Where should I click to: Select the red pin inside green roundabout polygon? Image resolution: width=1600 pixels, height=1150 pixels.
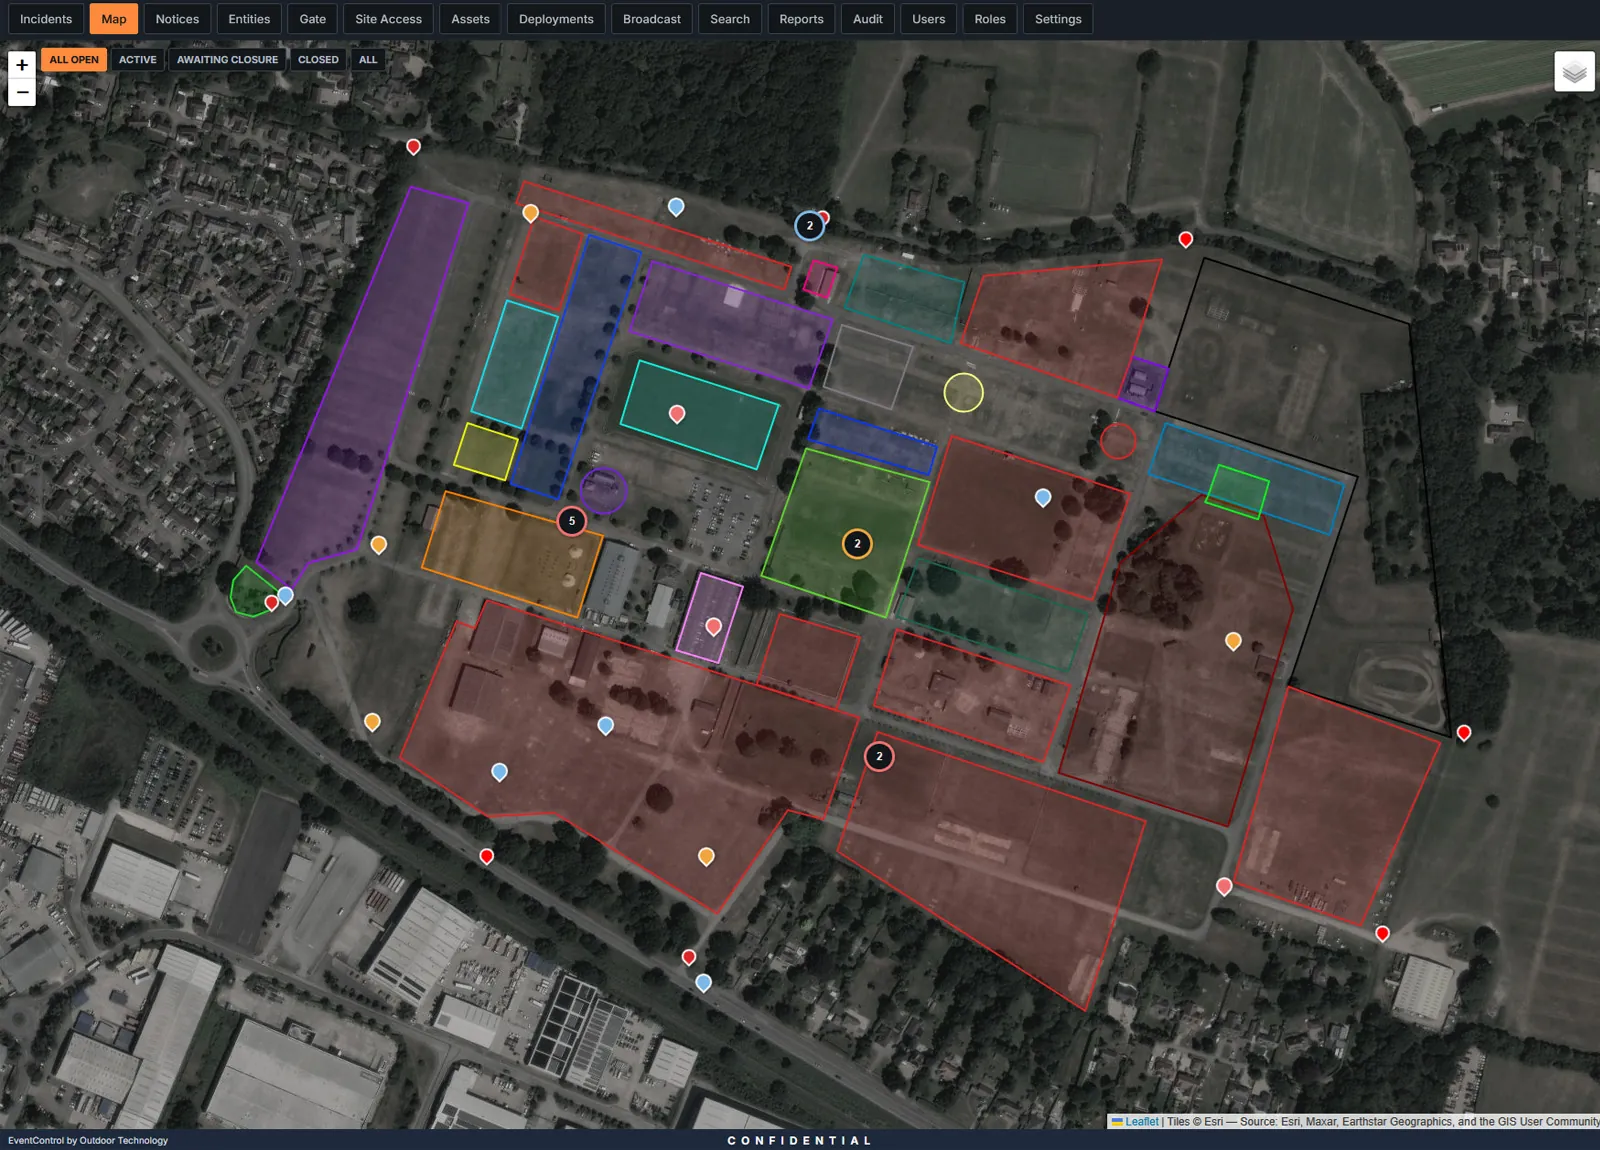tap(271, 603)
